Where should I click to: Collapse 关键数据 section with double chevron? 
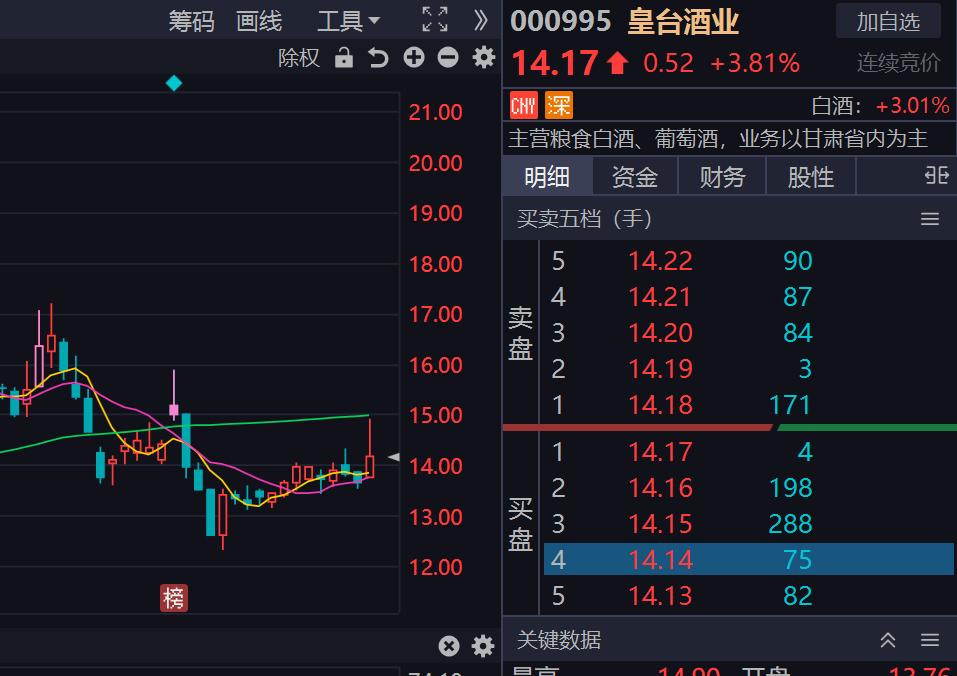(888, 640)
